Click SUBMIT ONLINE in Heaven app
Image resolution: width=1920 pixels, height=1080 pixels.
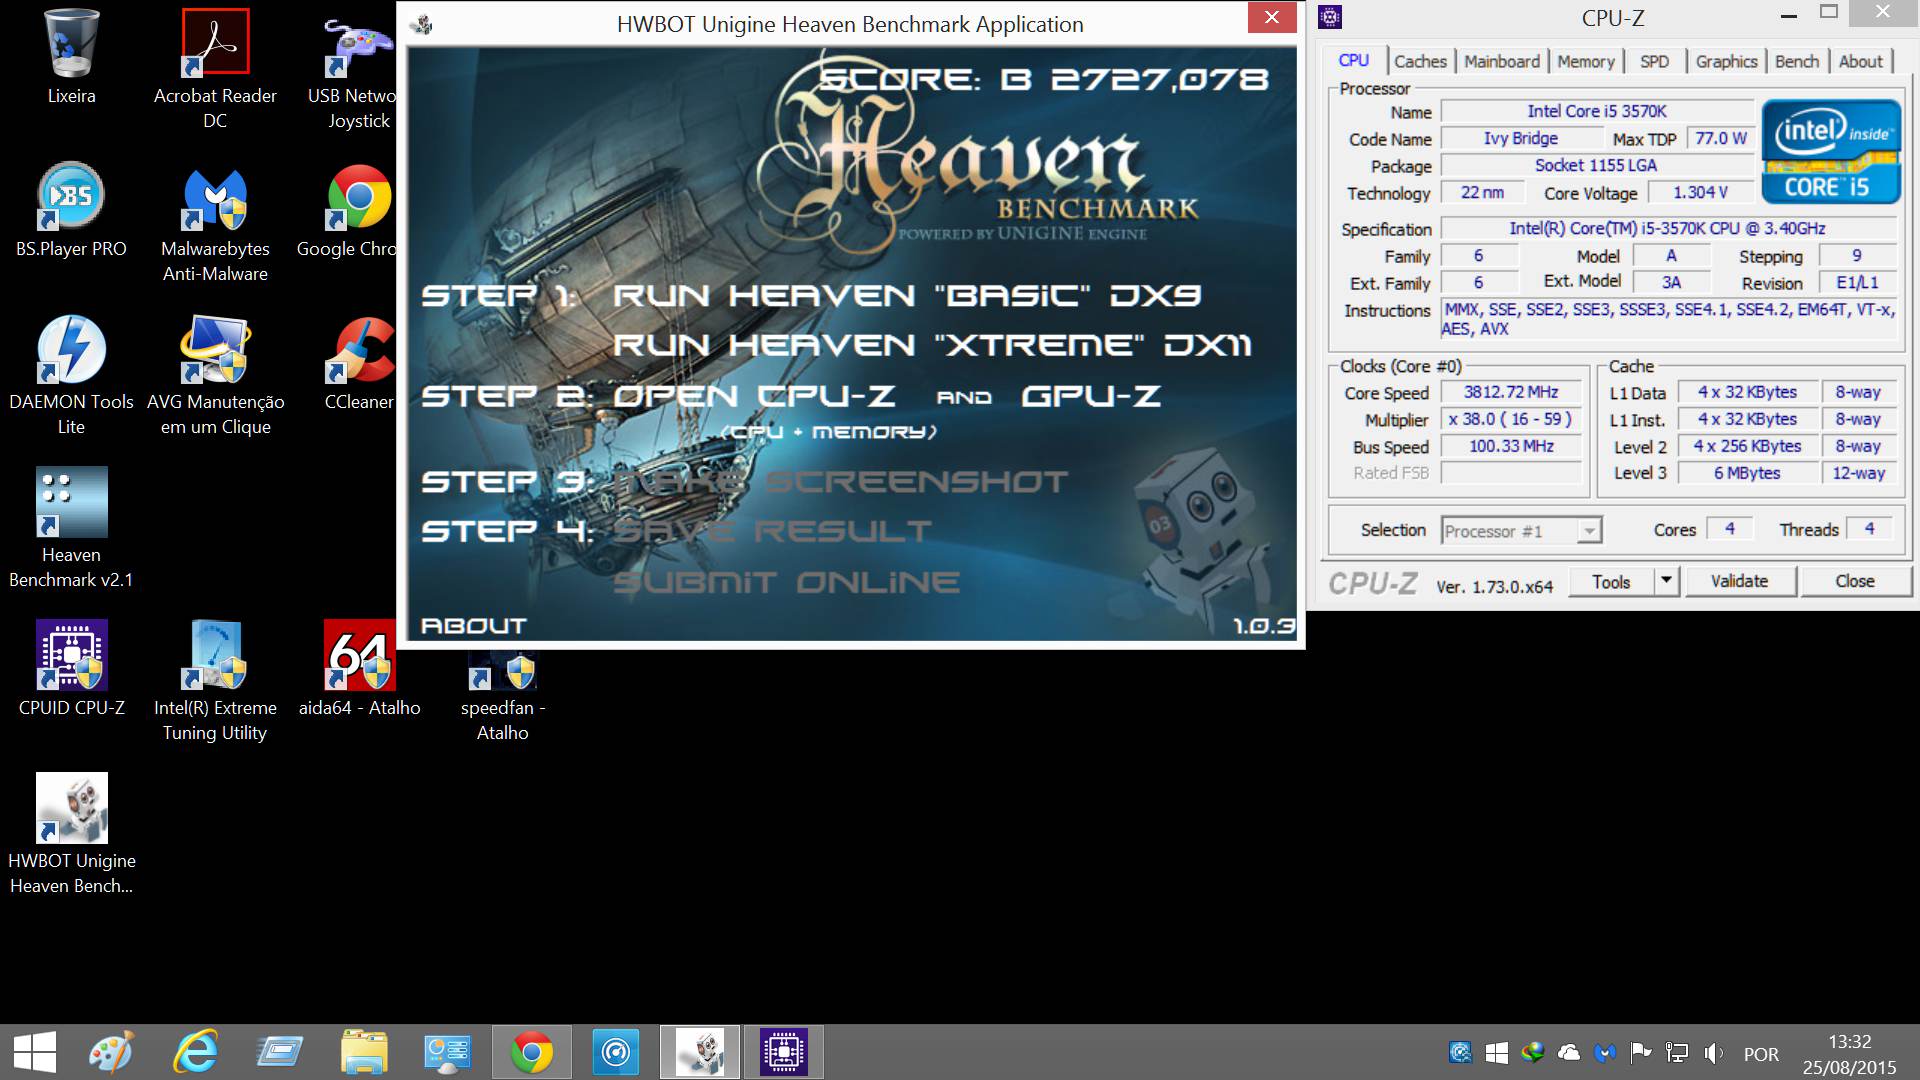click(786, 582)
